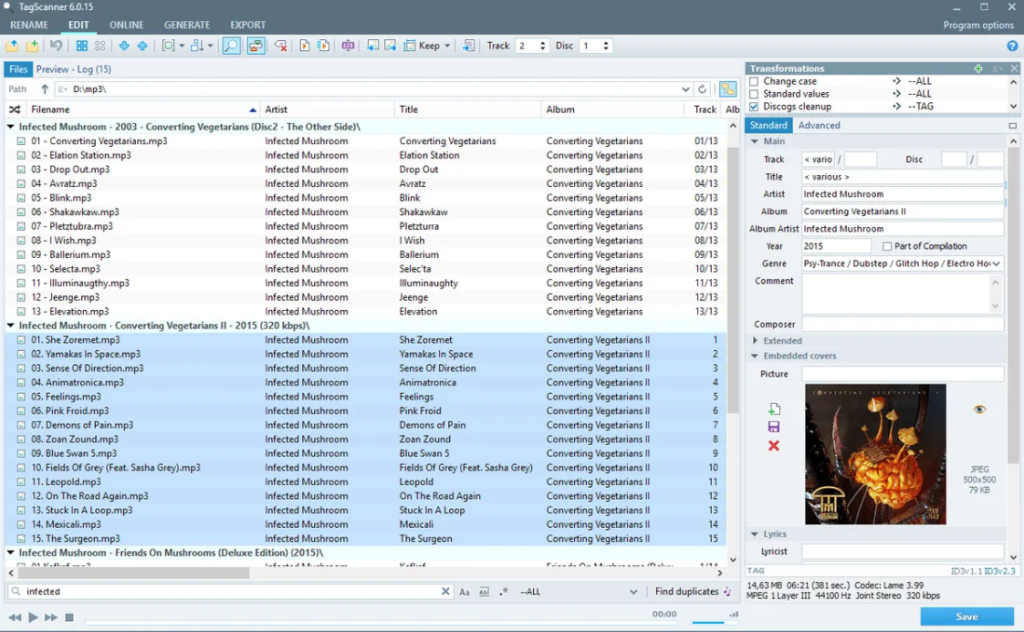Toggle checkbox for 01 - Converting Vegetarians.mp3
The image size is (1024, 632).
(21, 141)
